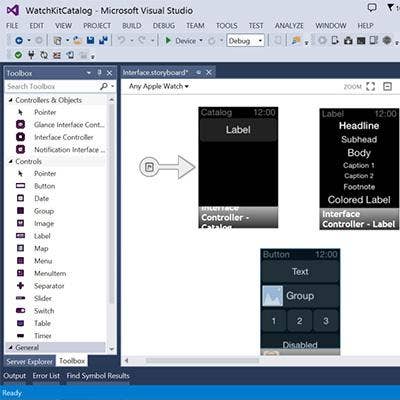The height and width of the screenshot is (400, 400).
Task: Open the VIEW menu
Action: 63,26
